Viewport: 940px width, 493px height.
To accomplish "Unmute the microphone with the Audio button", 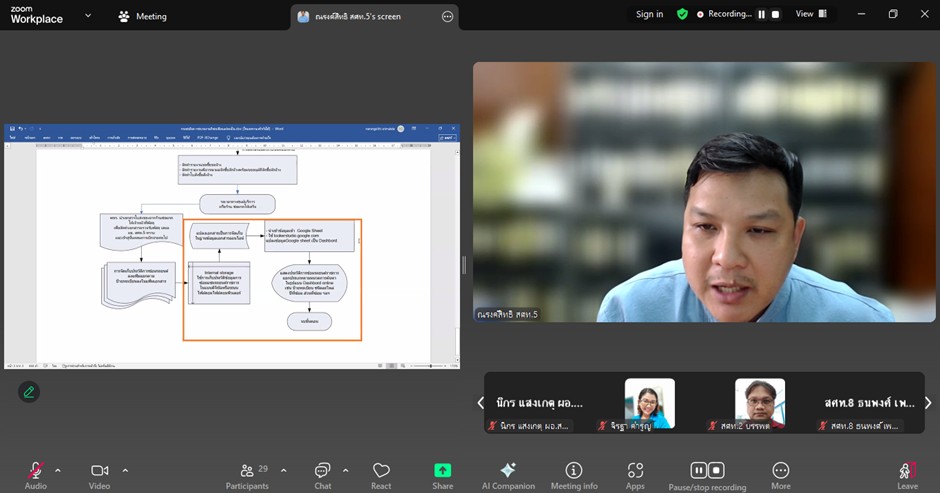I will point(36,471).
